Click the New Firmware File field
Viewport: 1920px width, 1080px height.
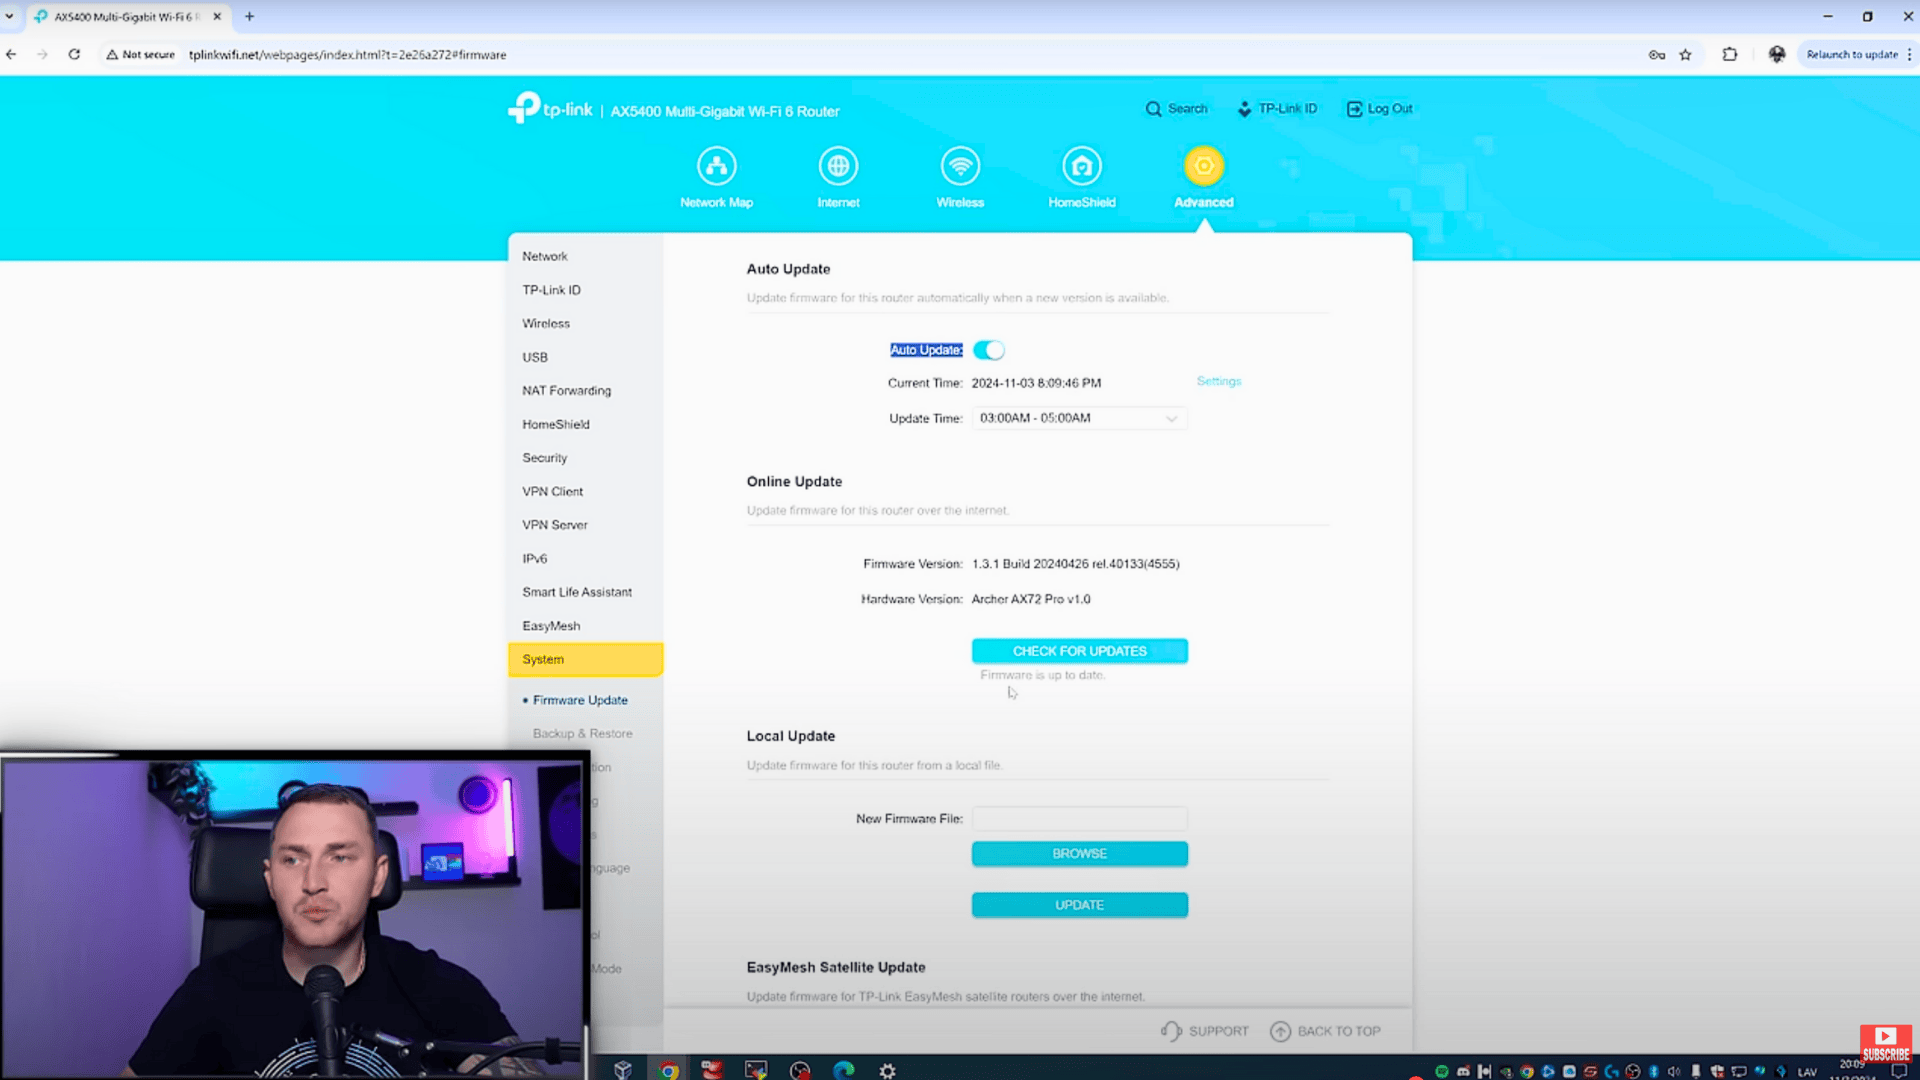point(1079,819)
